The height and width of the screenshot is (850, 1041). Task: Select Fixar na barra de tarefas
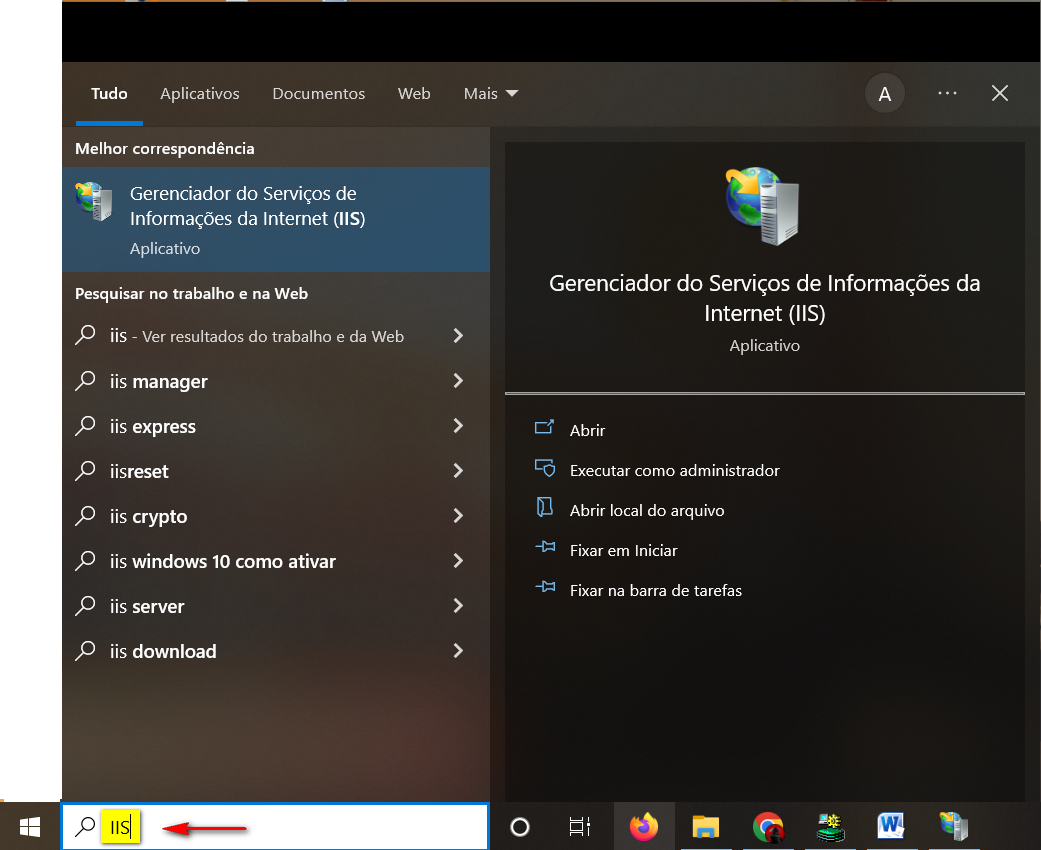pos(656,590)
